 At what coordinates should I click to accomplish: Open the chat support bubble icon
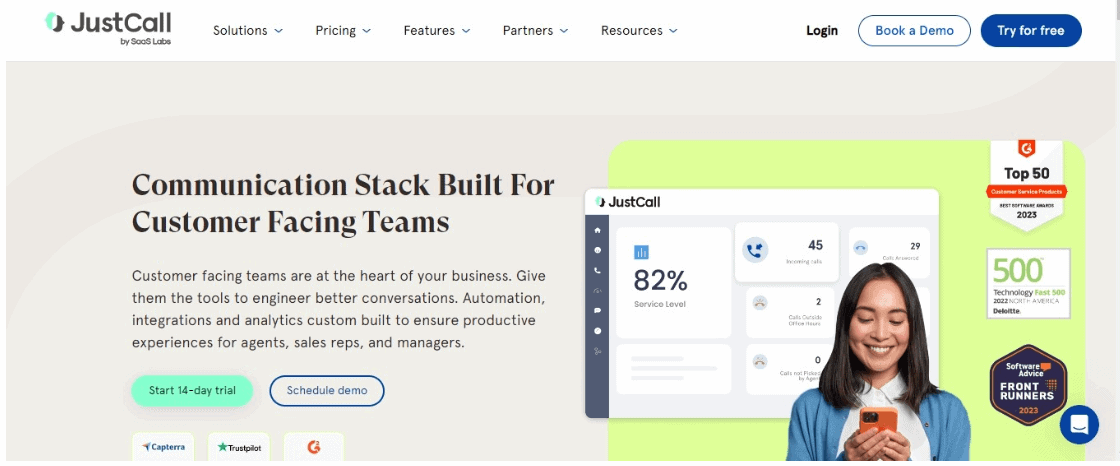click(x=1079, y=425)
